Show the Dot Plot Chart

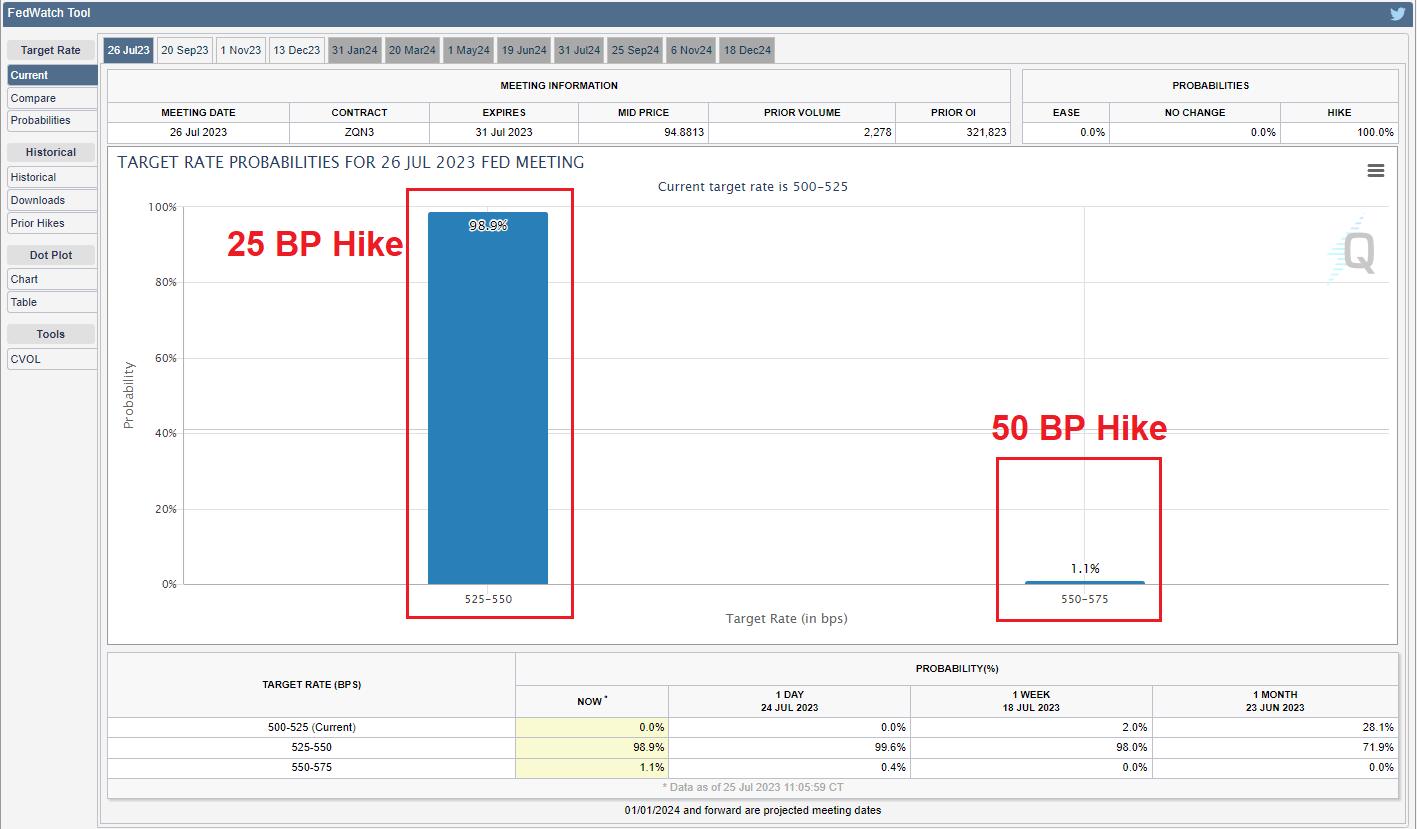tap(52, 279)
